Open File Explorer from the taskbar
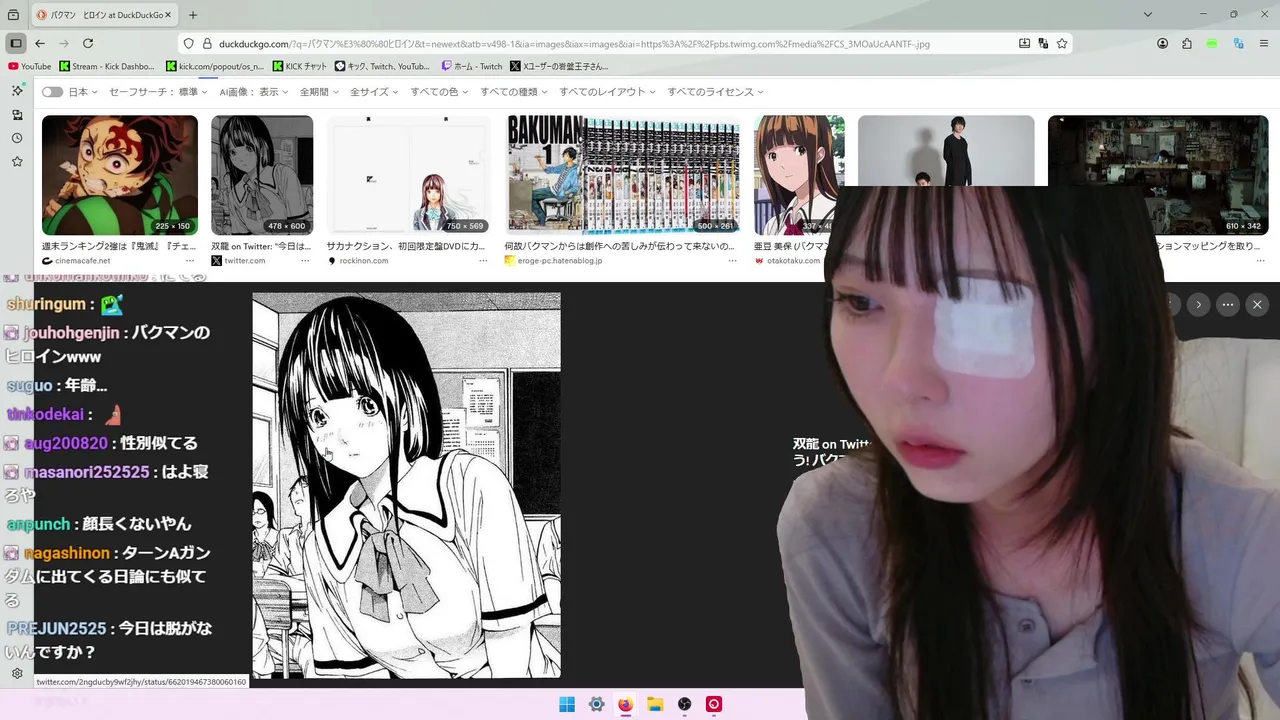 (x=655, y=704)
